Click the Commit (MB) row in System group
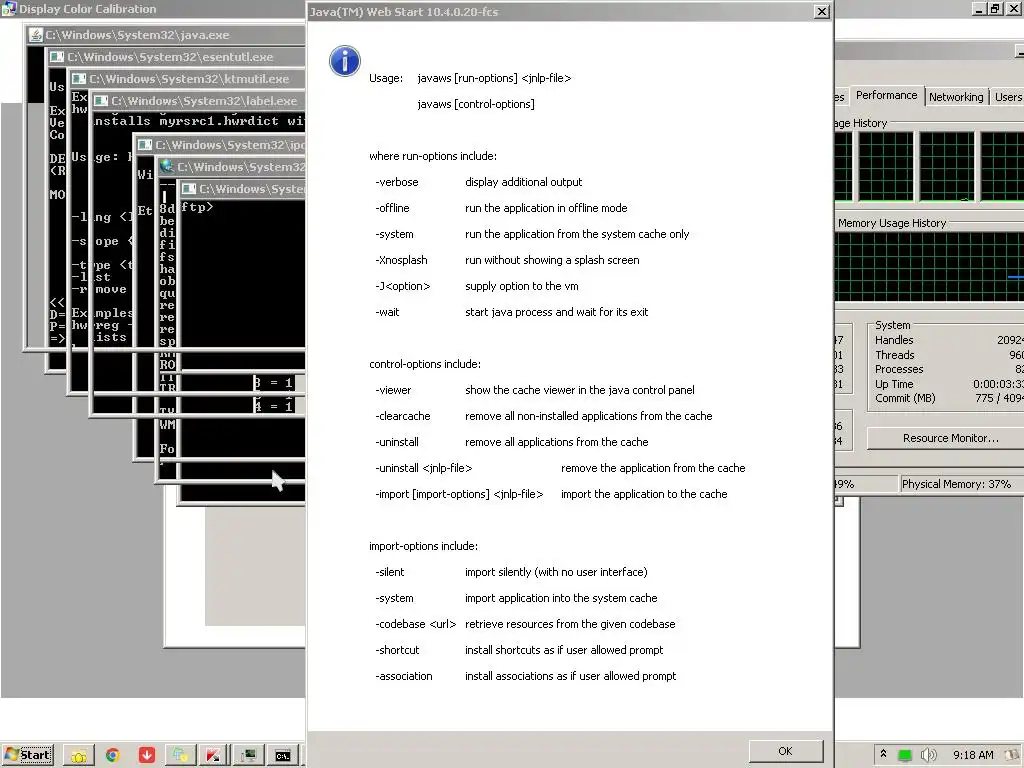The image size is (1024, 768). coord(949,398)
